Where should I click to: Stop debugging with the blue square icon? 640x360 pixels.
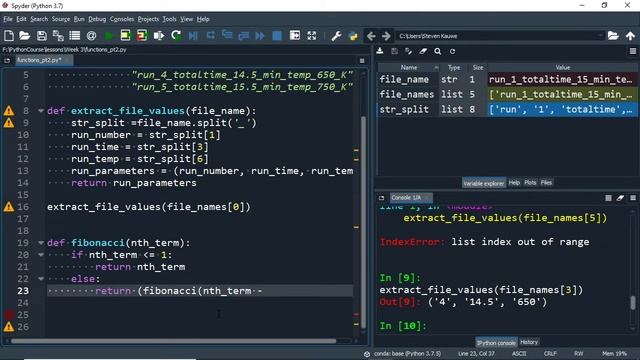[x=277, y=36]
